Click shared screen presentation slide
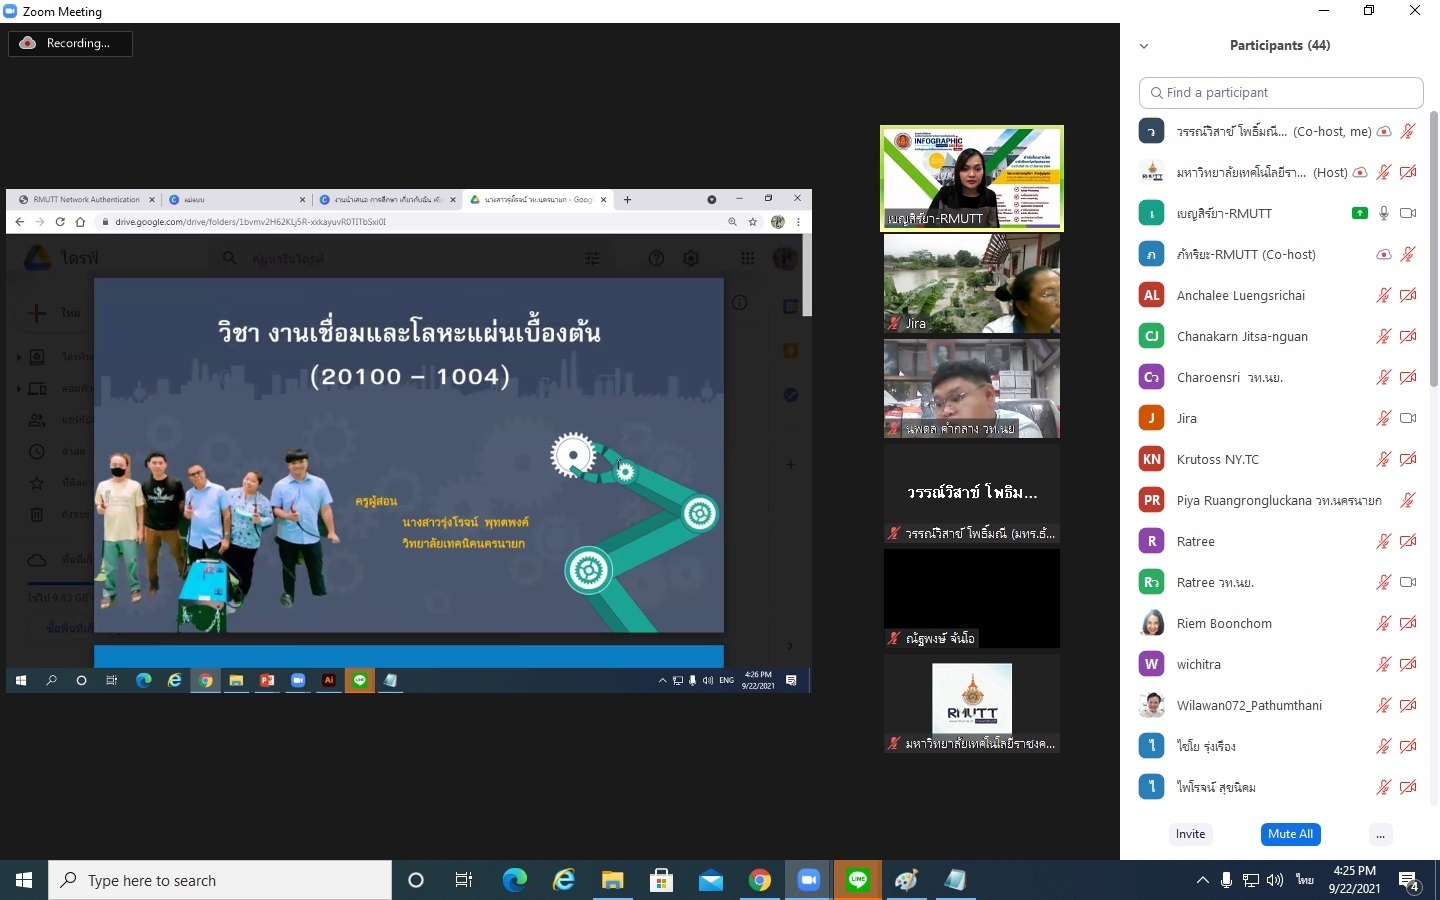 click(x=408, y=455)
